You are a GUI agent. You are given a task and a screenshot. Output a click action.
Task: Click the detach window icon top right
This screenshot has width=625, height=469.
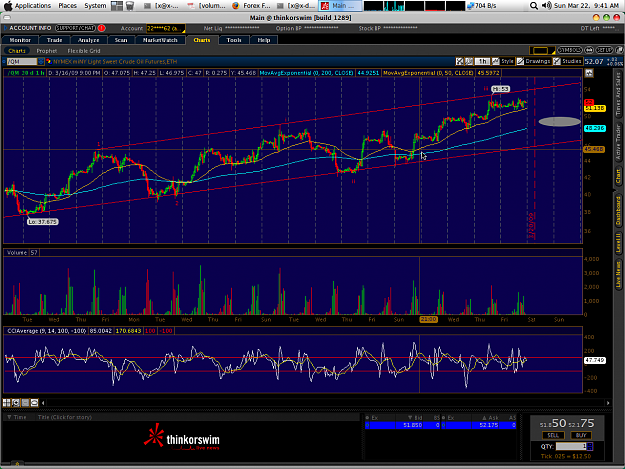pos(619,50)
